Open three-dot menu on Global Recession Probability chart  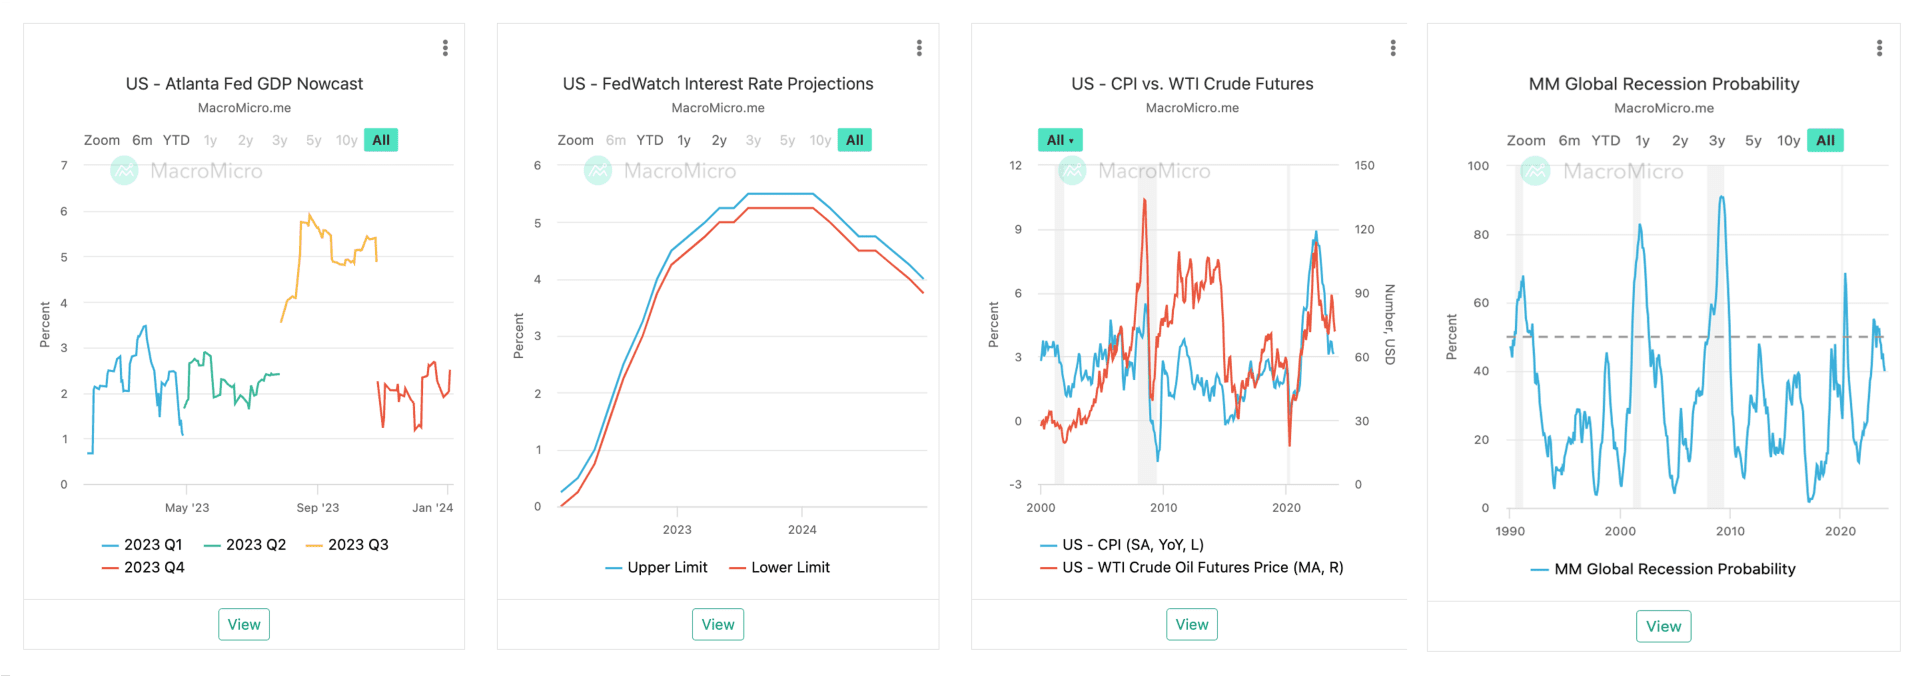pos(1878,47)
